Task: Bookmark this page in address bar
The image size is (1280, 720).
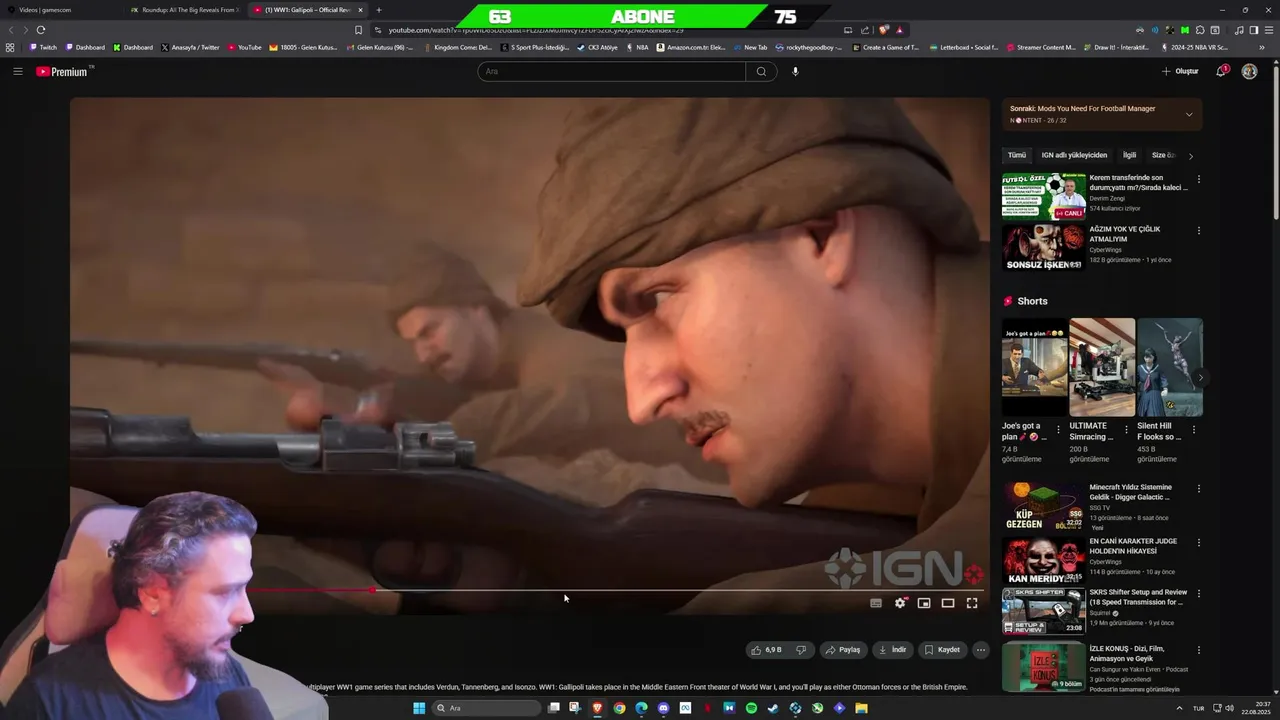Action: [358, 30]
